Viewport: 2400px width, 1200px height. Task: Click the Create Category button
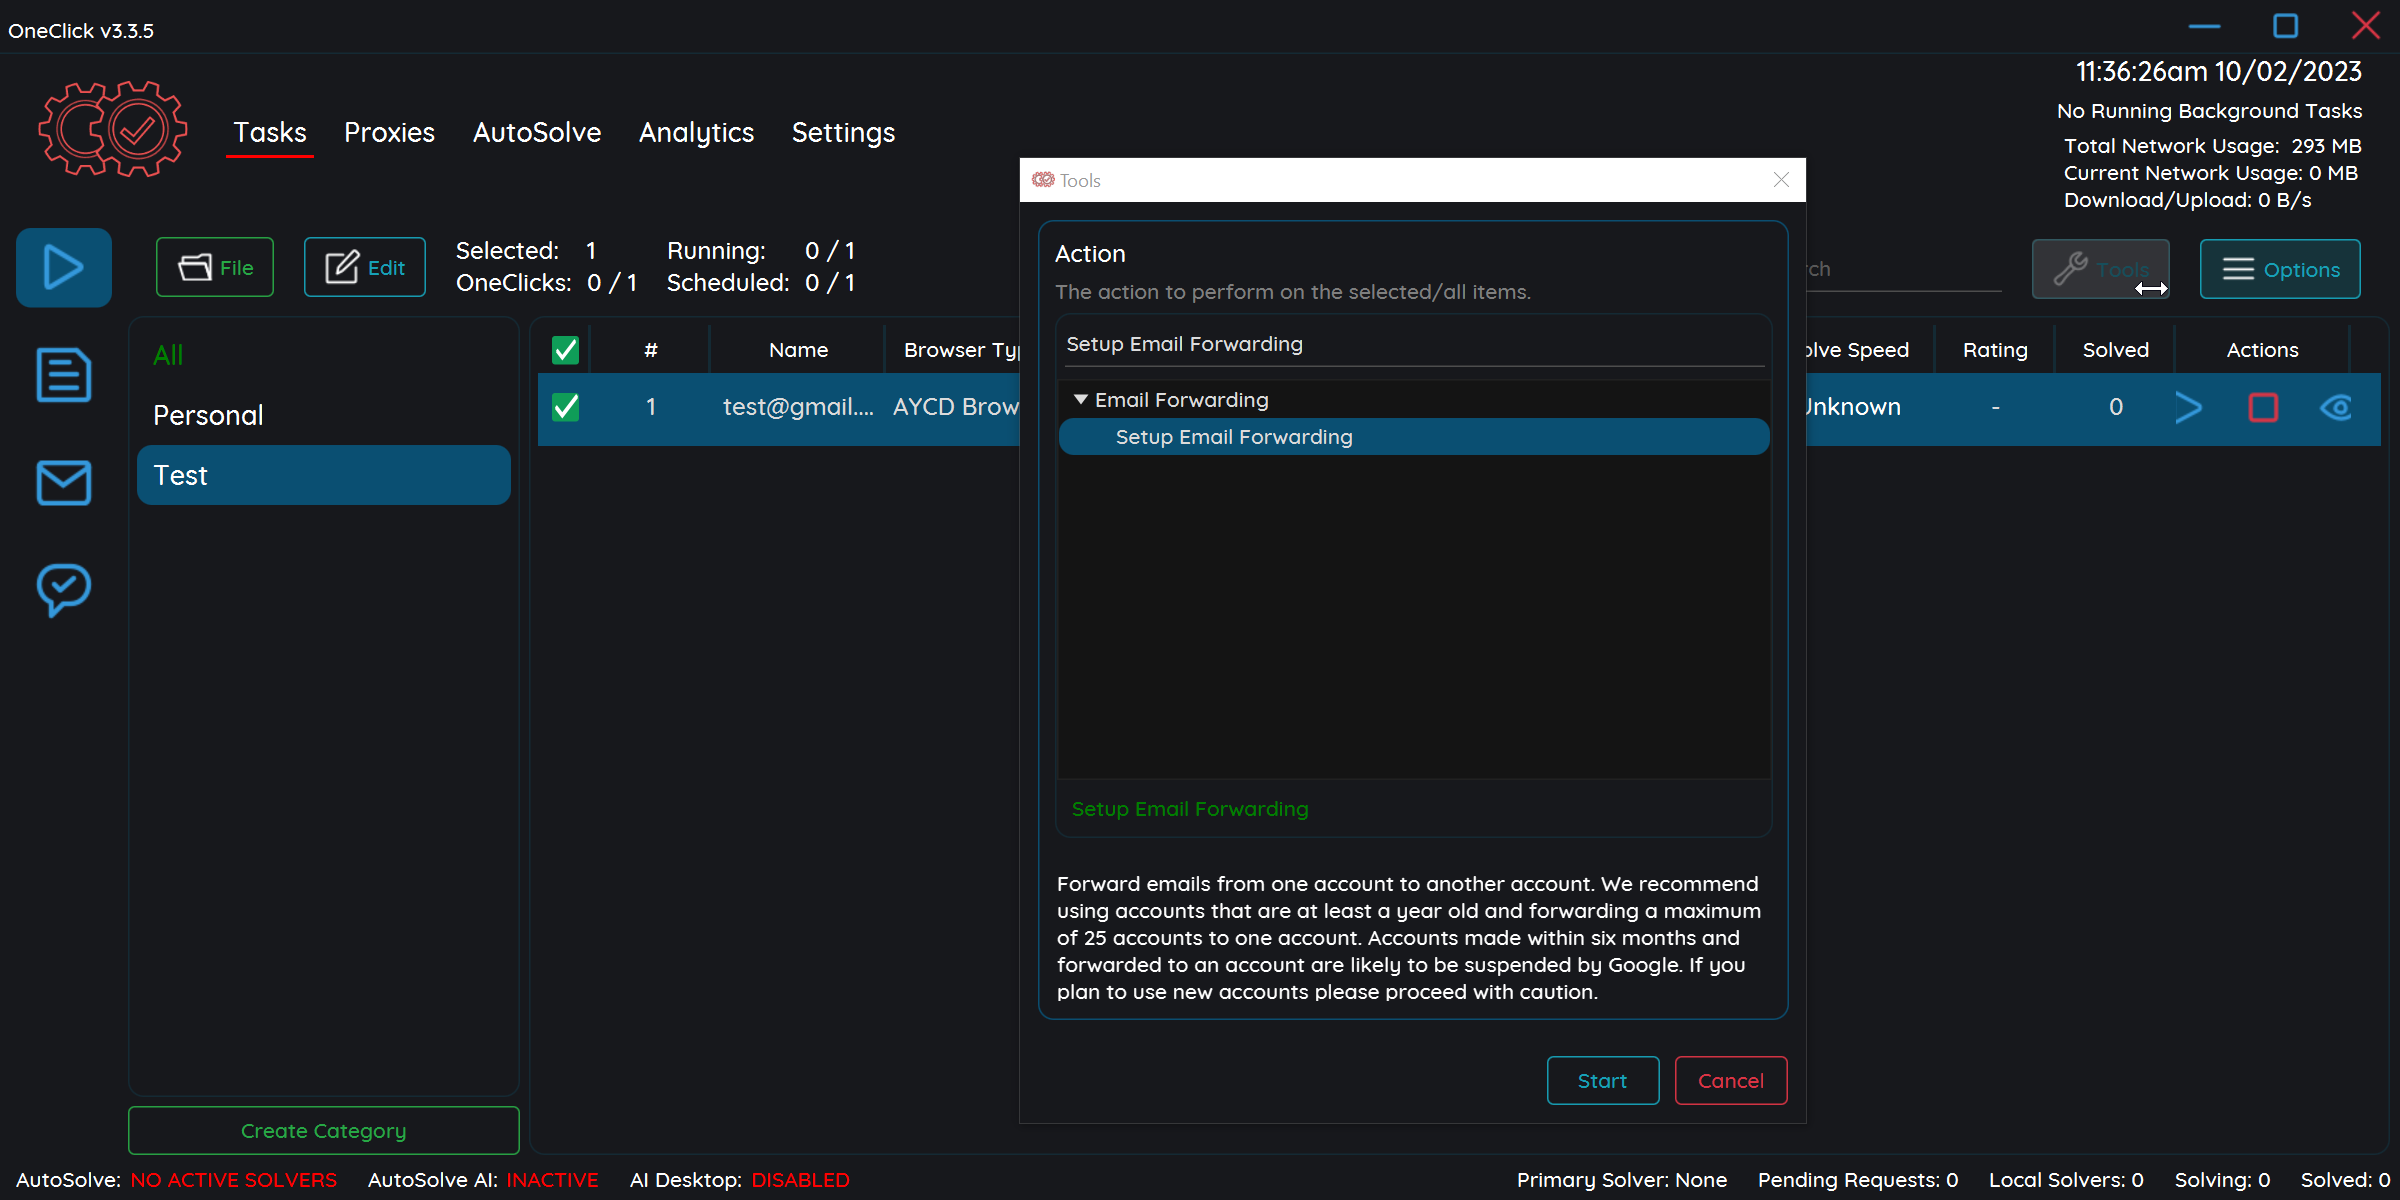coord(323,1130)
